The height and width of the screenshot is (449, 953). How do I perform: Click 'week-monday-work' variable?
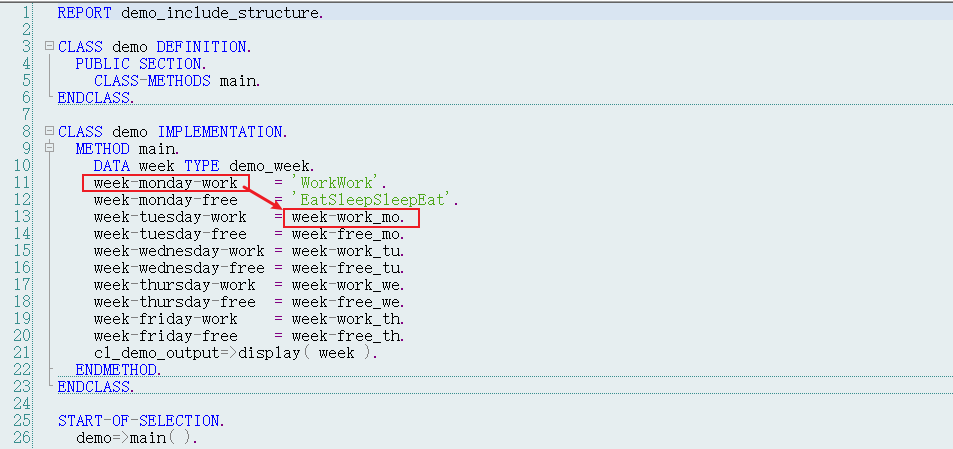coord(165,183)
